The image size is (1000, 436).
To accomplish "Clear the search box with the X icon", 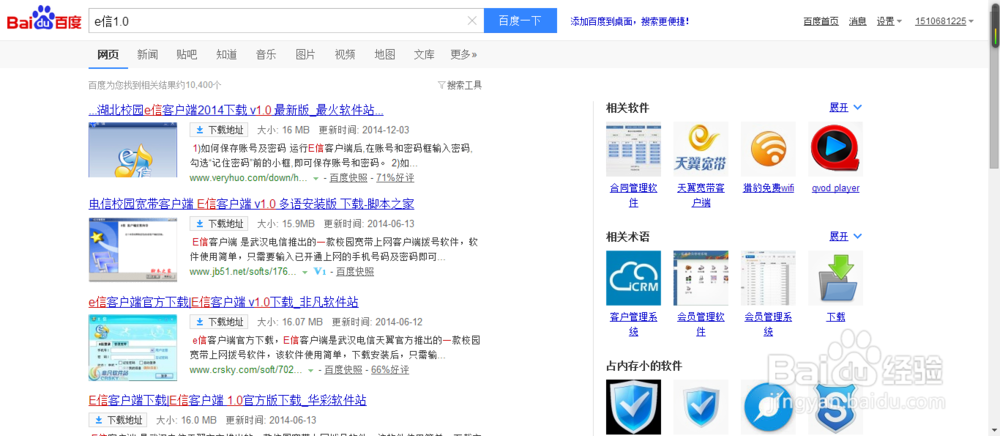I will 472,20.
